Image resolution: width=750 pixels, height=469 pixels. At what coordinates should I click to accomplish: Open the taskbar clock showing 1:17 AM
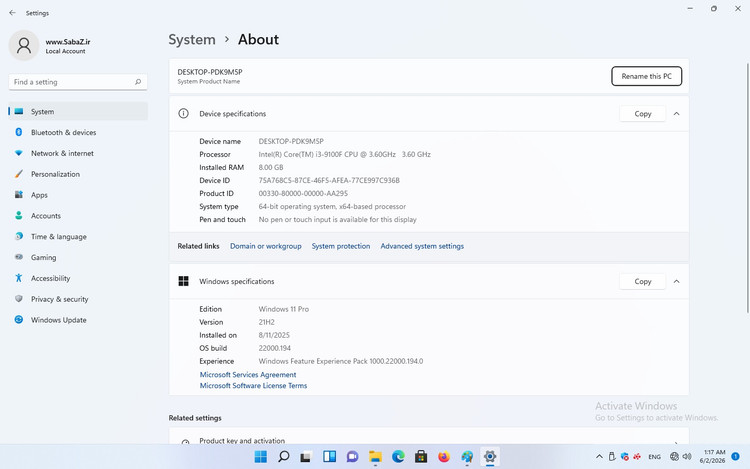point(712,457)
